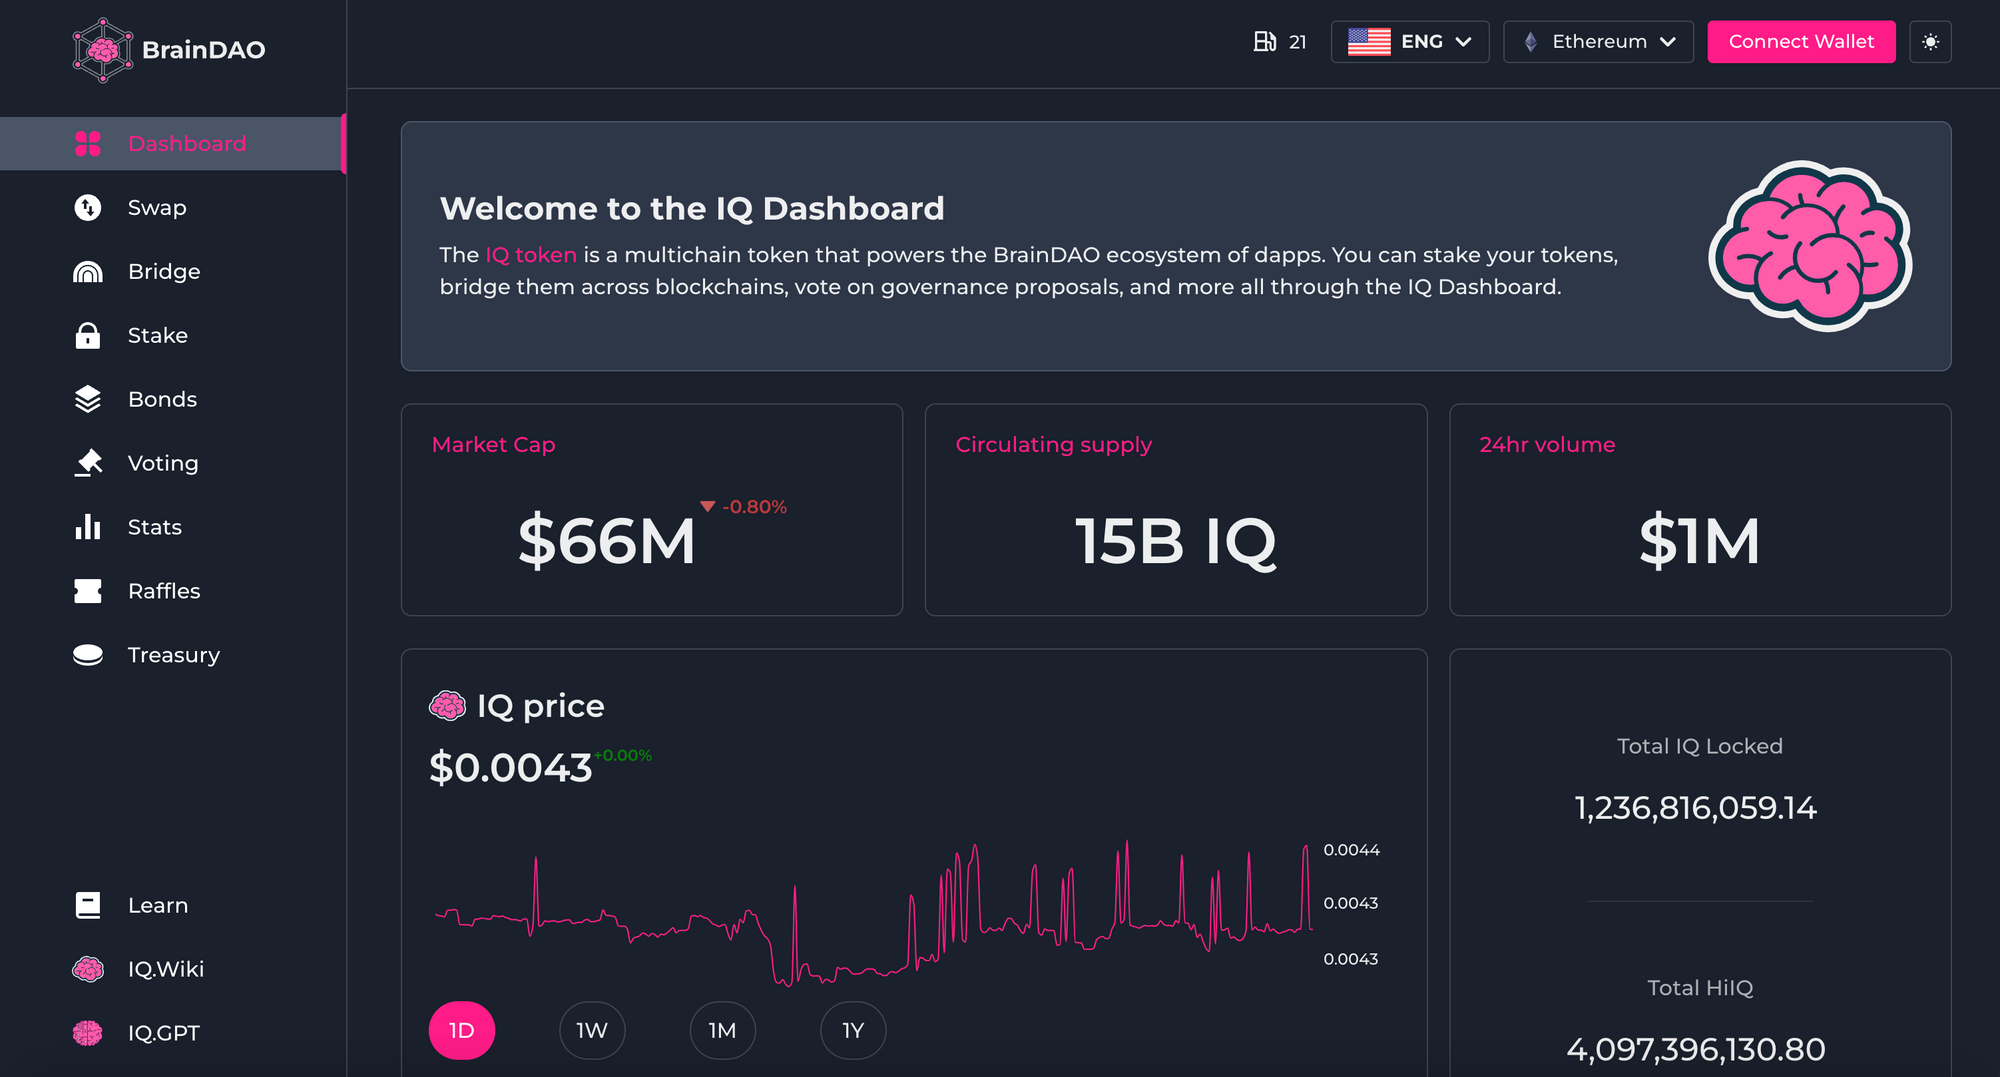Follow the IQ token link
The image size is (2000, 1077).
(x=530, y=255)
